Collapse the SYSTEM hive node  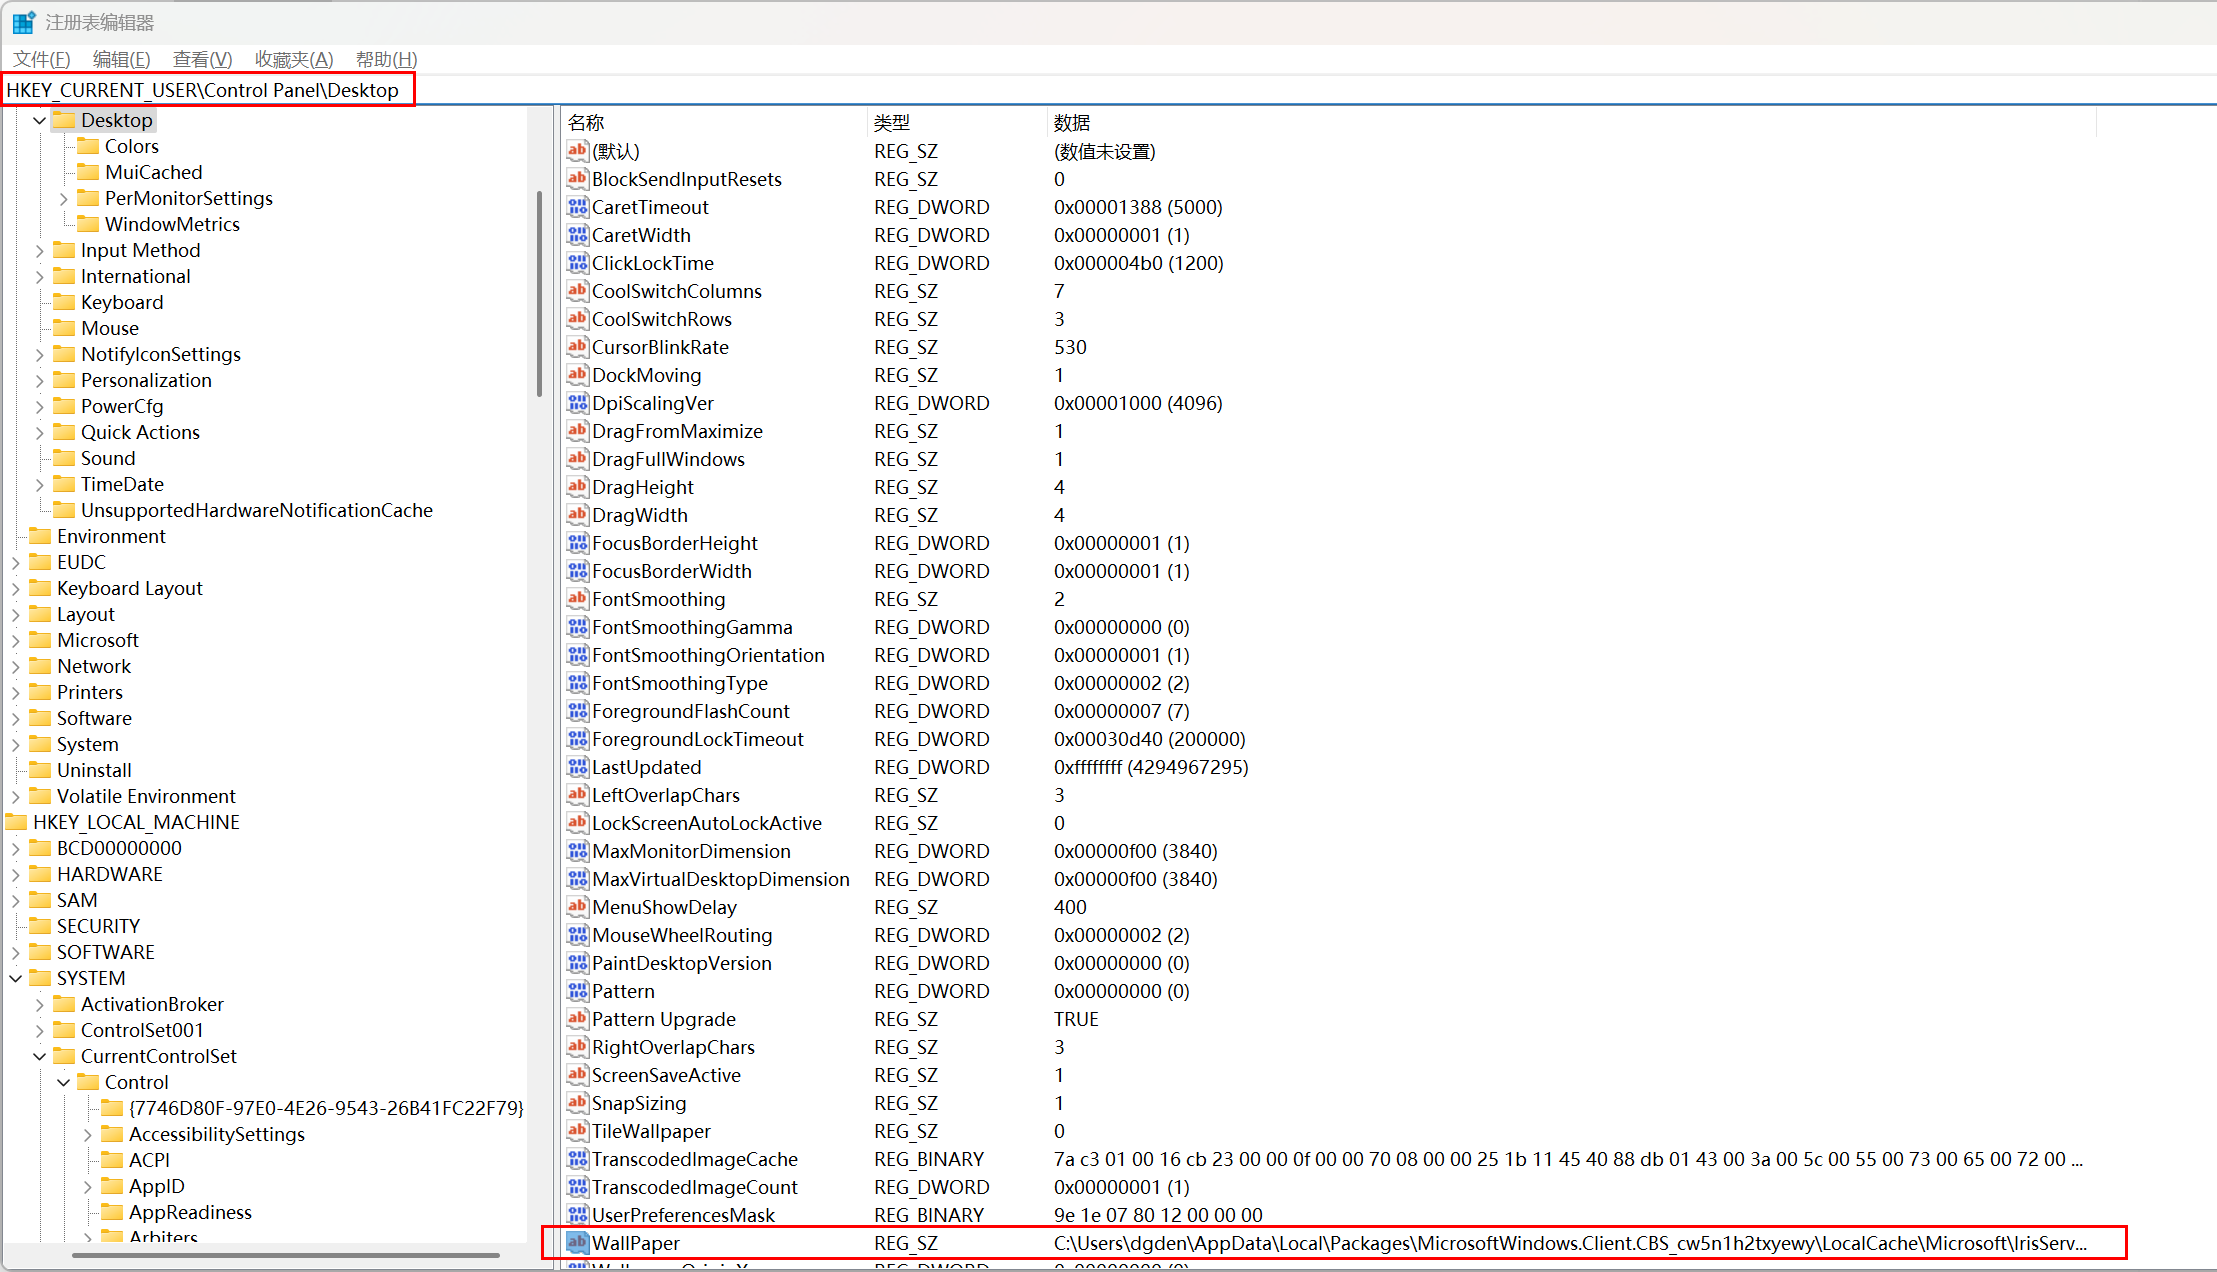16,978
